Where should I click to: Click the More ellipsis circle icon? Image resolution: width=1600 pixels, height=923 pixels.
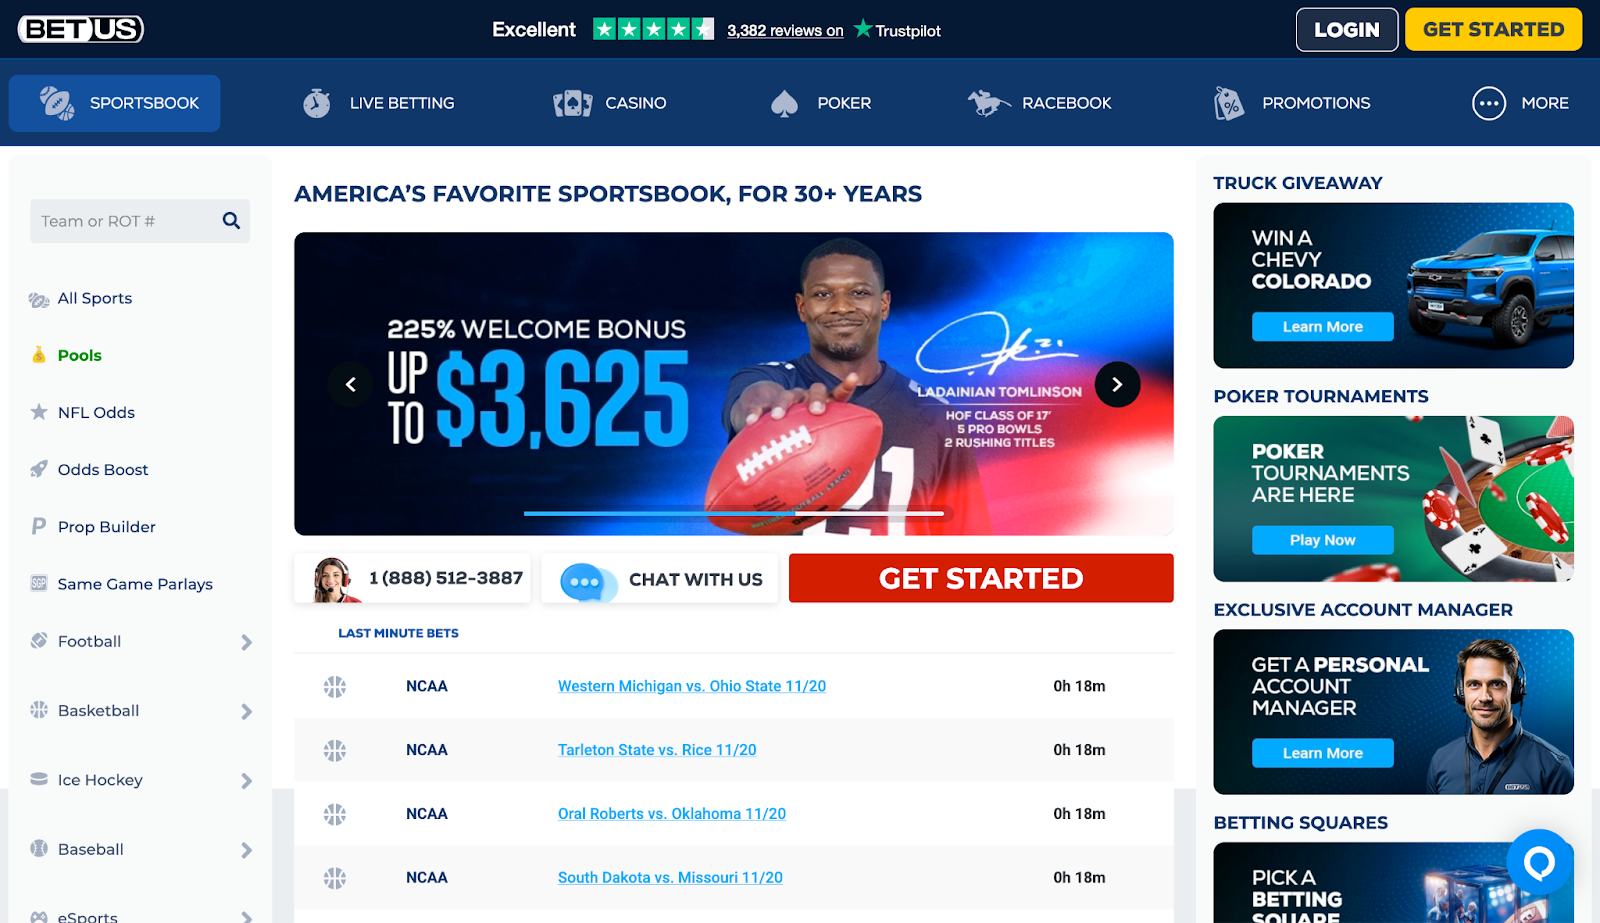[x=1489, y=103]
